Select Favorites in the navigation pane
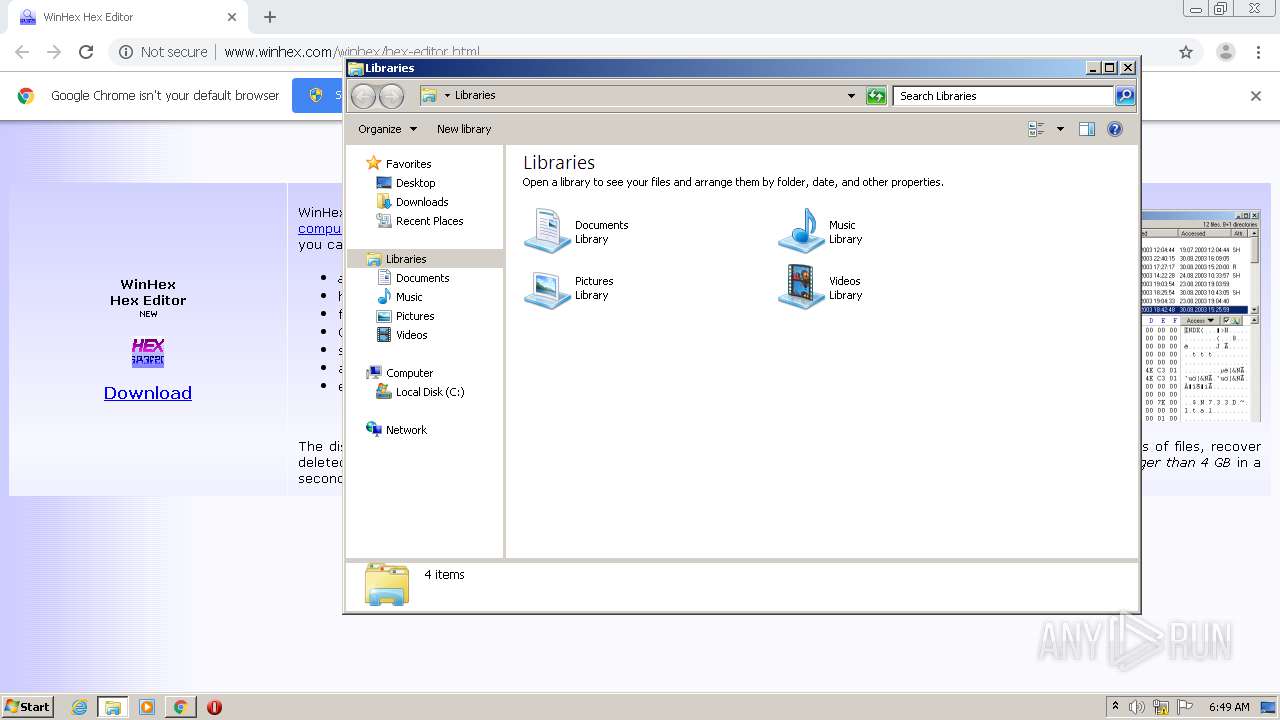Viewport: 1280px width, 720px height. click(x=408, y=164)
